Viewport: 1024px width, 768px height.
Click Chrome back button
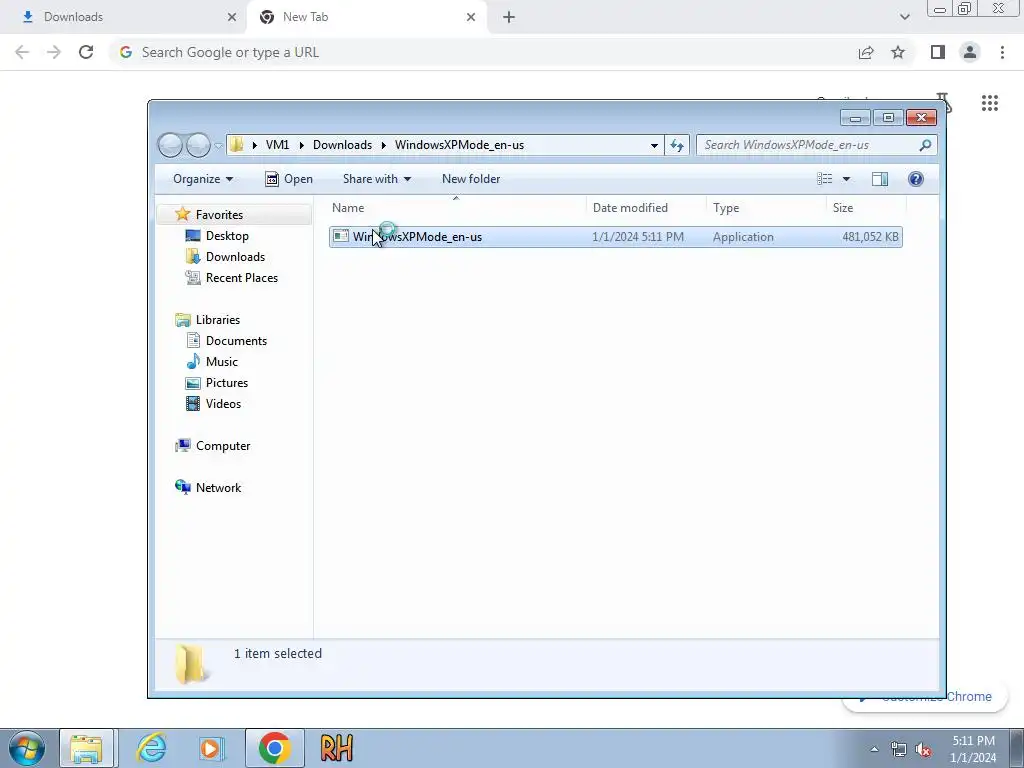22,52
